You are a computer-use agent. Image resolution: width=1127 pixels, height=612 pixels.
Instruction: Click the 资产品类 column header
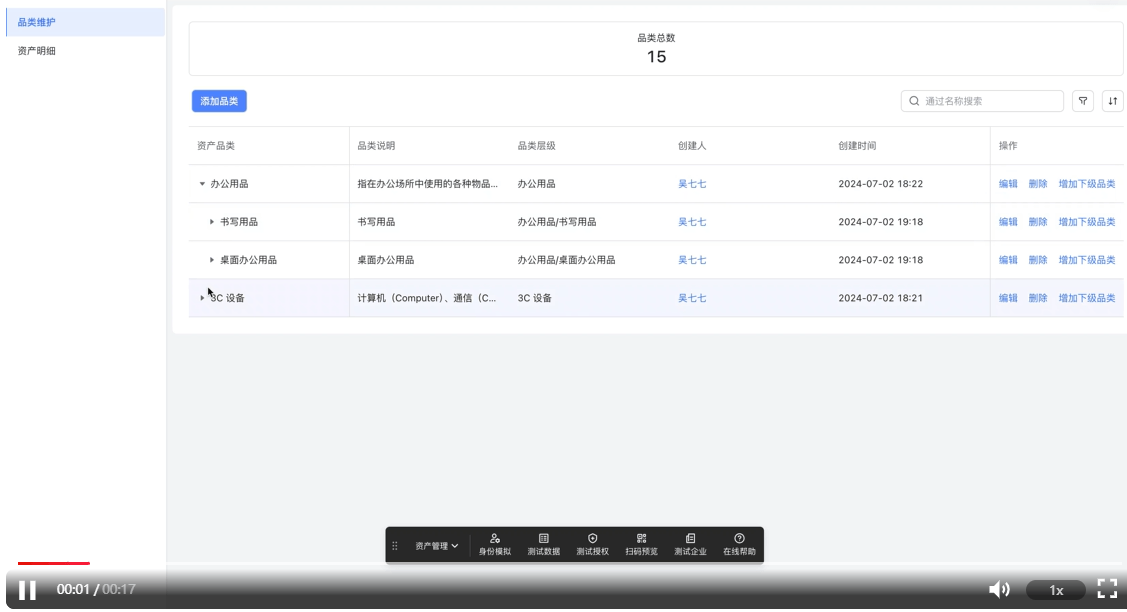click(x=216, y=145)
